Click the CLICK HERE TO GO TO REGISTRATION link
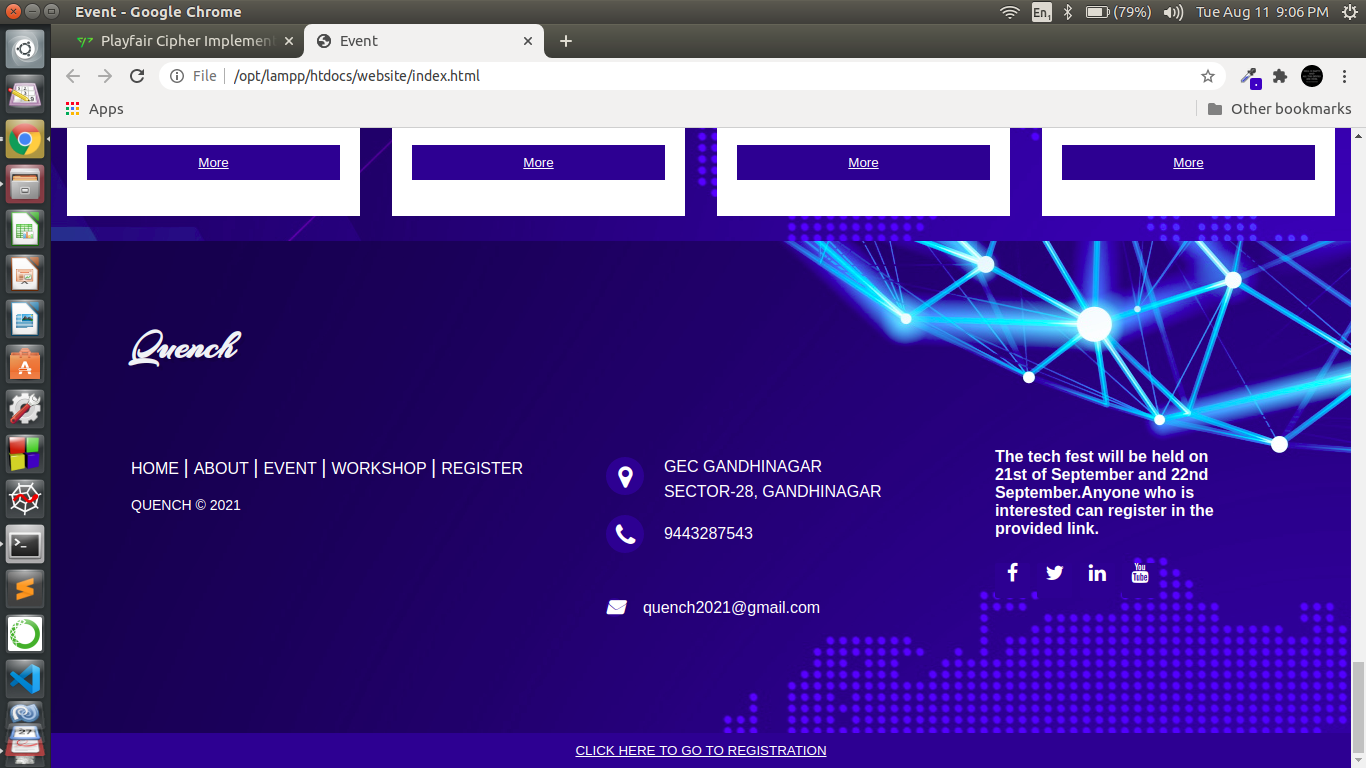 pyautogui.click(x=701, y=750)
